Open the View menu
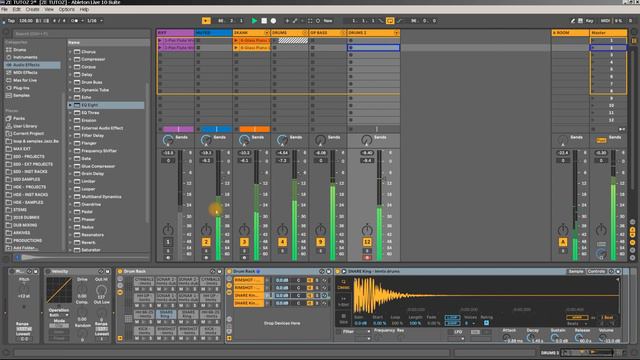 [49, 9]
